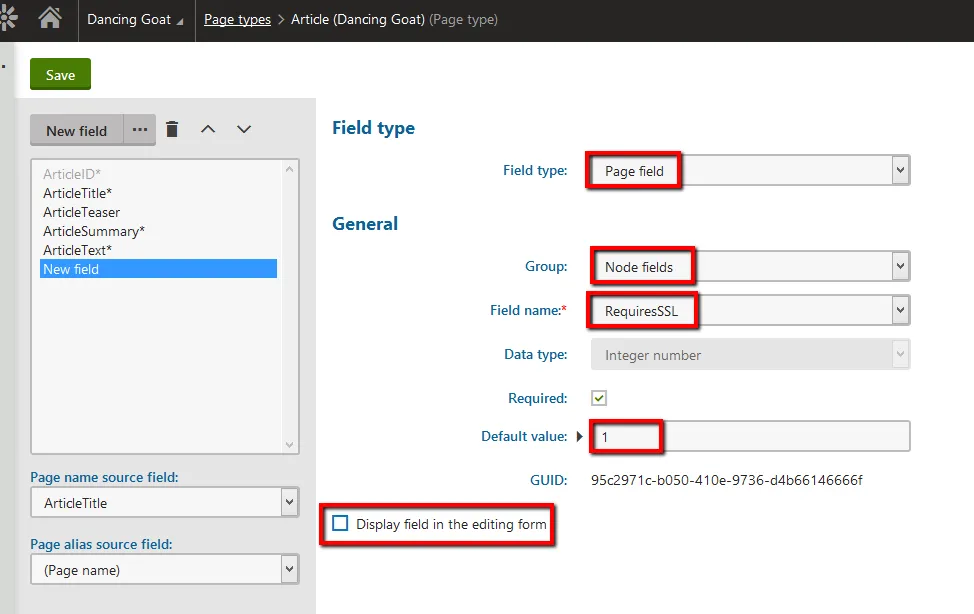Click the New field button
Image resolution: width=974 pixels, height=614 pixels.
[76, 131]
